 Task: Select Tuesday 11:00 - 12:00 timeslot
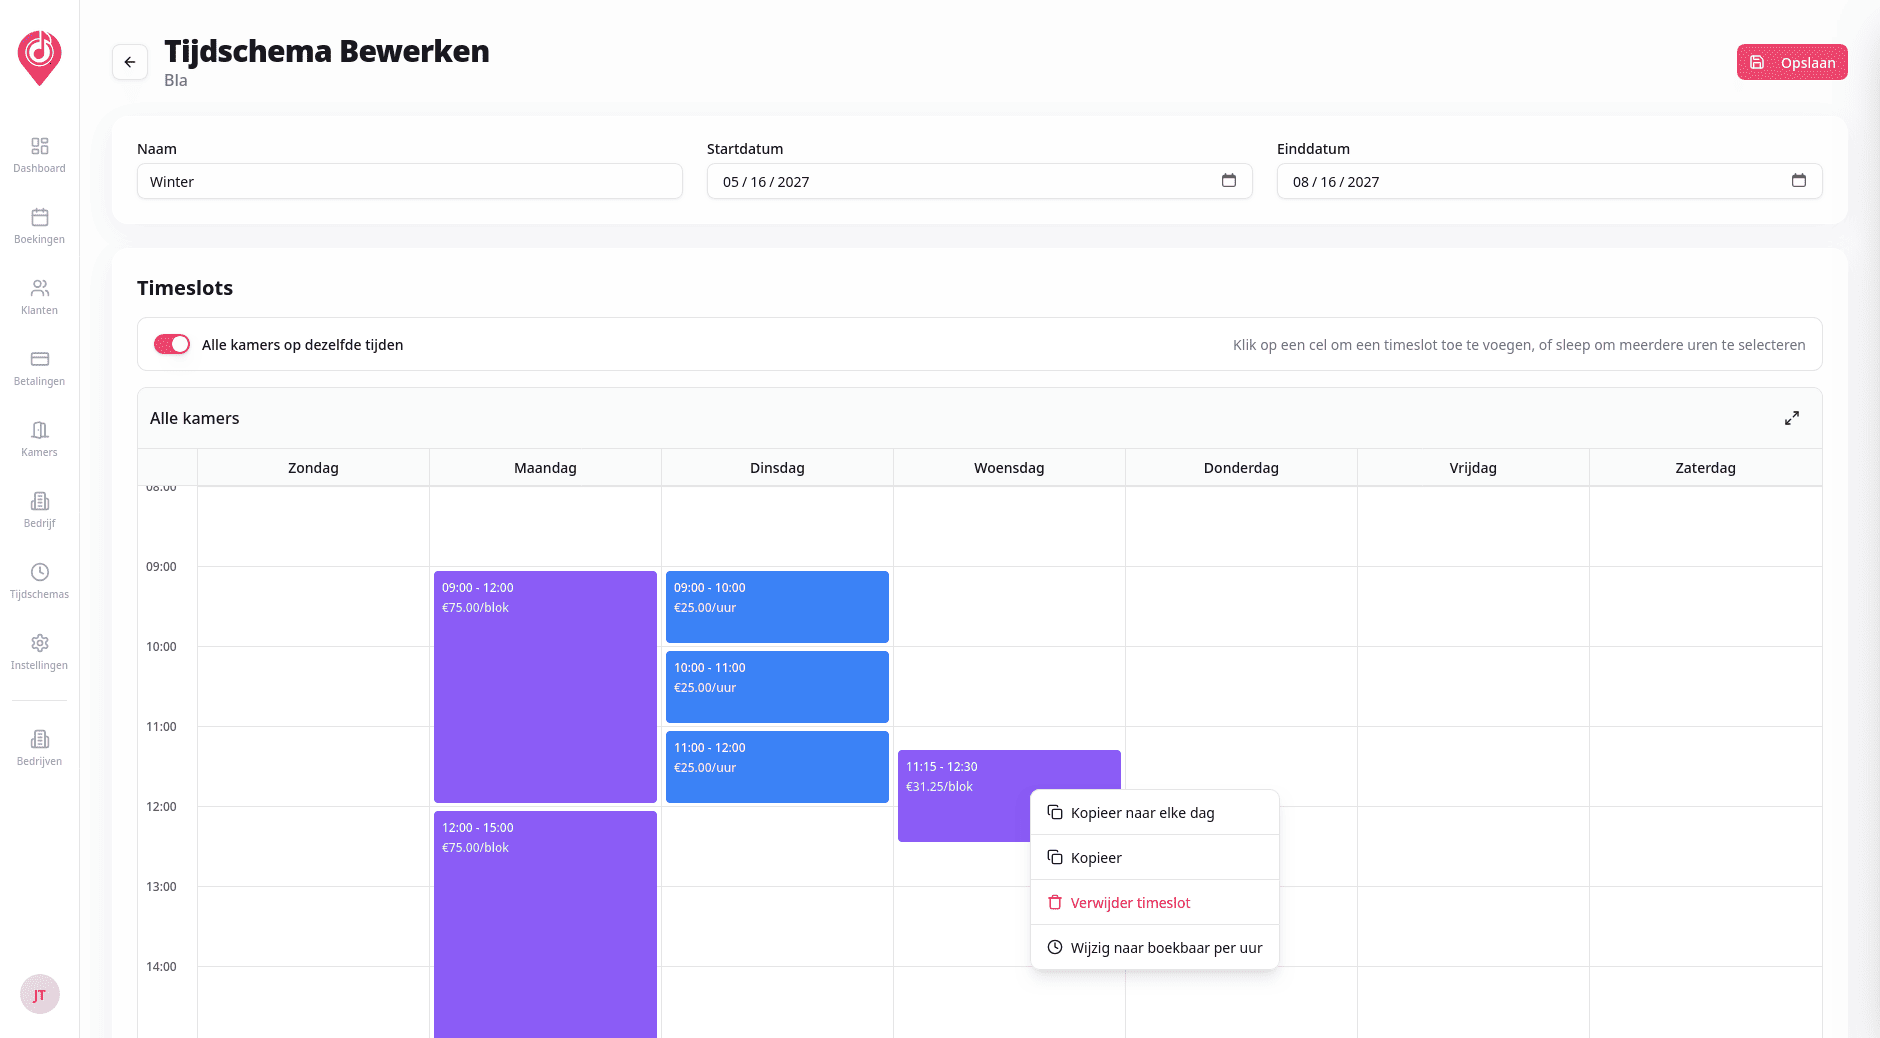tap(777, 767)
